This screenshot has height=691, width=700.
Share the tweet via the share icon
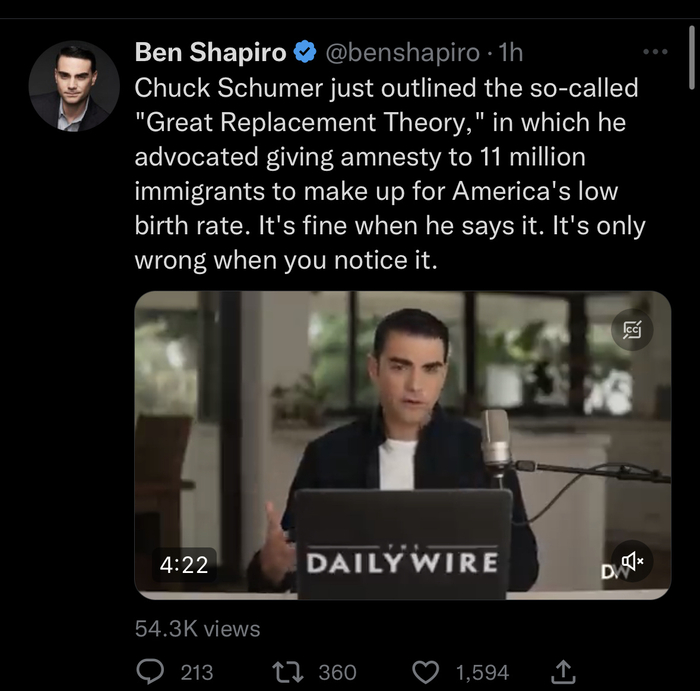[x=563, y=672]
